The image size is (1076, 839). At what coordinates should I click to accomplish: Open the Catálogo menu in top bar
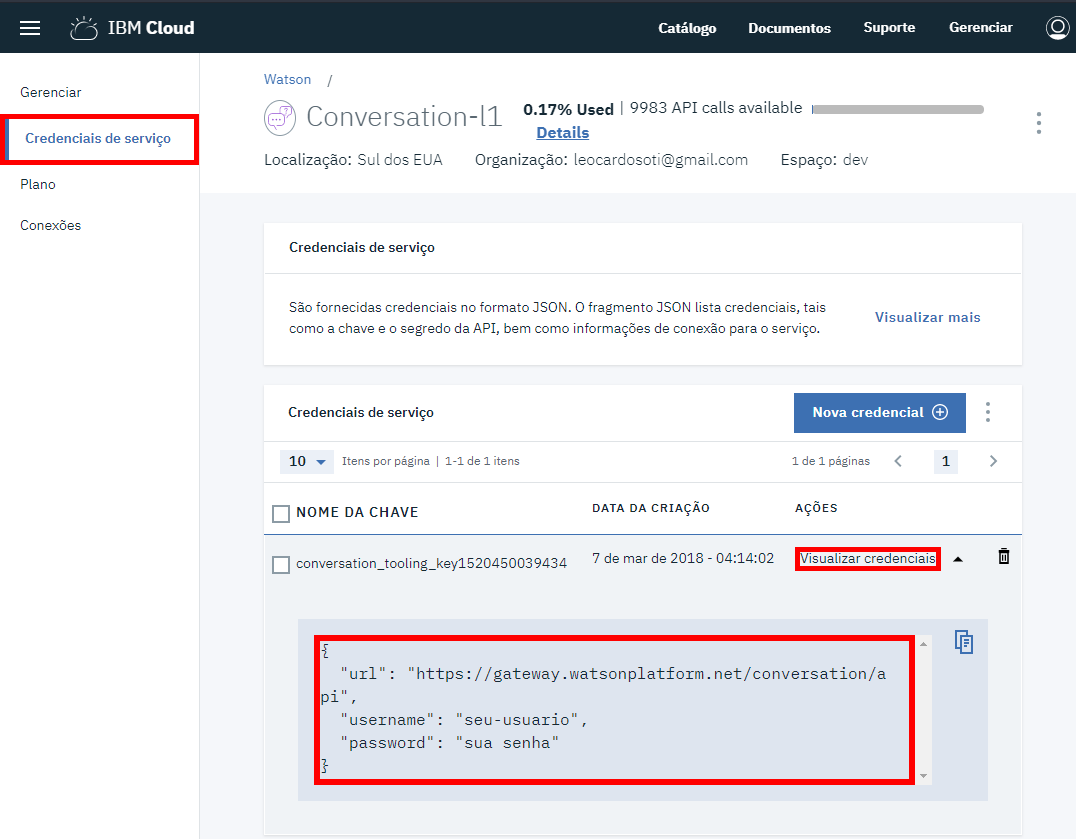(x=687, y=28)
